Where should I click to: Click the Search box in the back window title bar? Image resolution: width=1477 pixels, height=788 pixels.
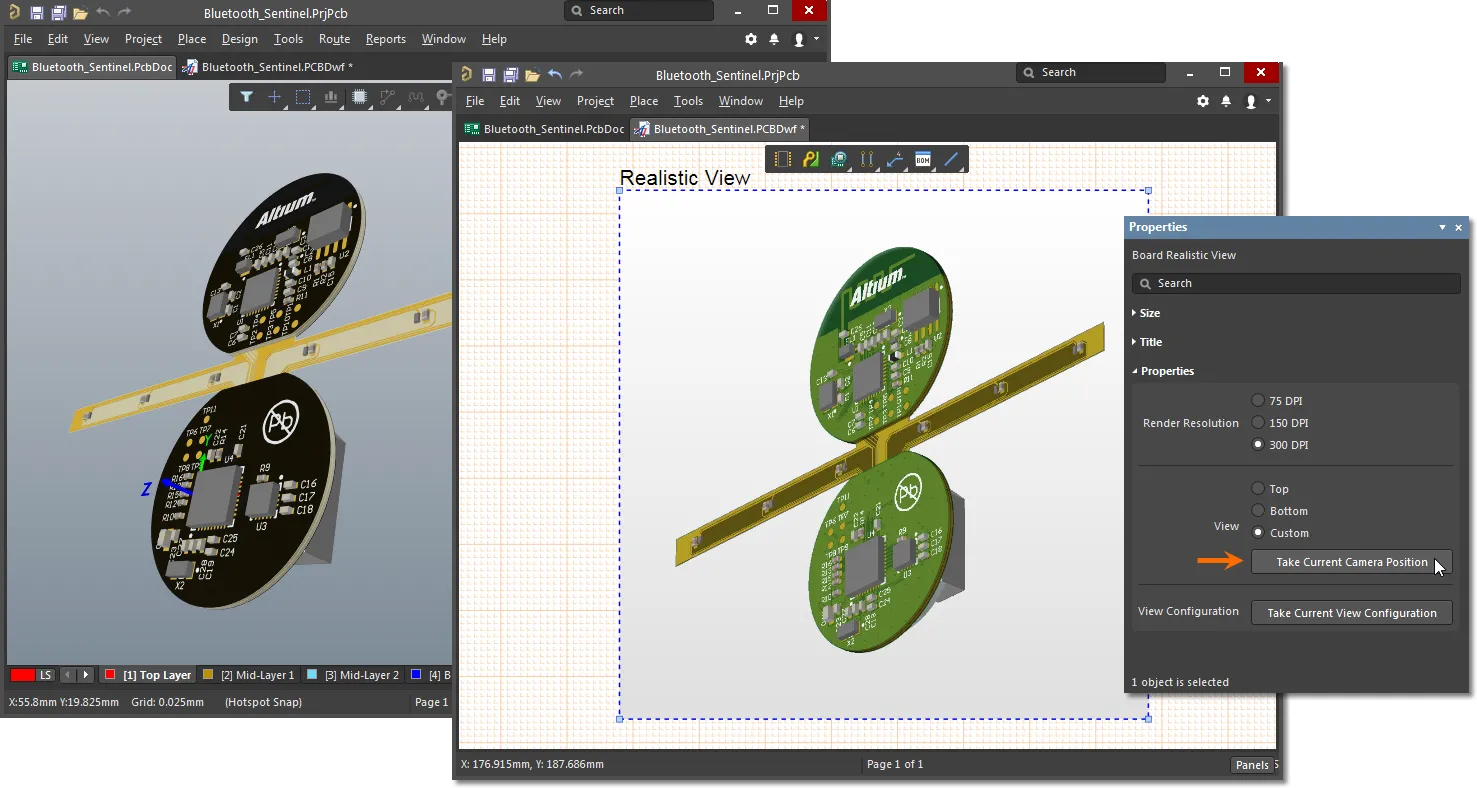[639, 11]
